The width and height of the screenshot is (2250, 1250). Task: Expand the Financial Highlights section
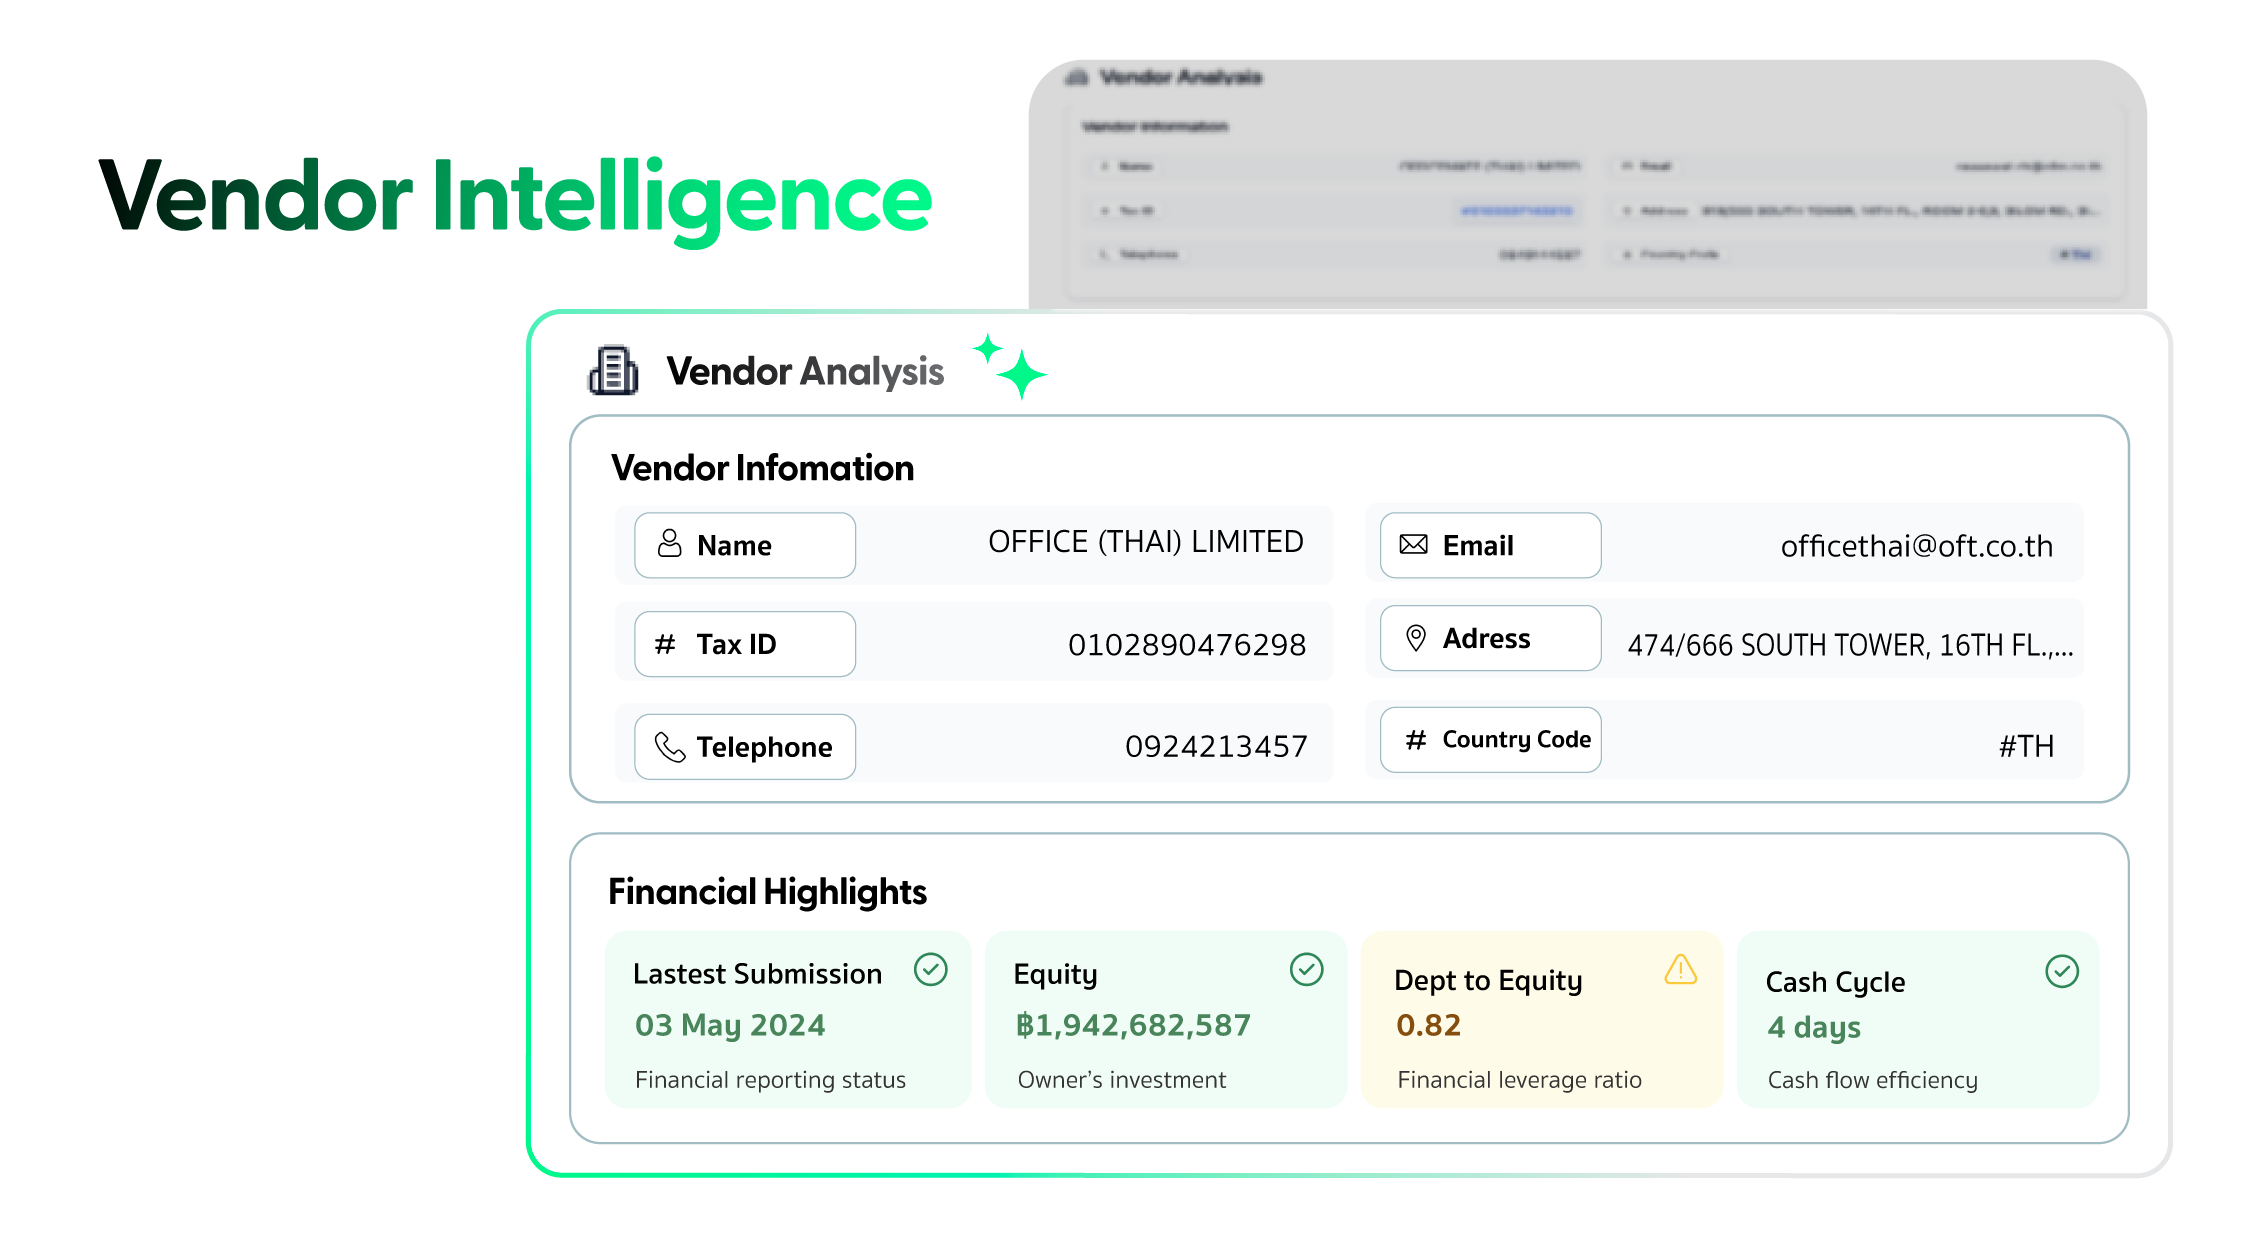[767, 891]
